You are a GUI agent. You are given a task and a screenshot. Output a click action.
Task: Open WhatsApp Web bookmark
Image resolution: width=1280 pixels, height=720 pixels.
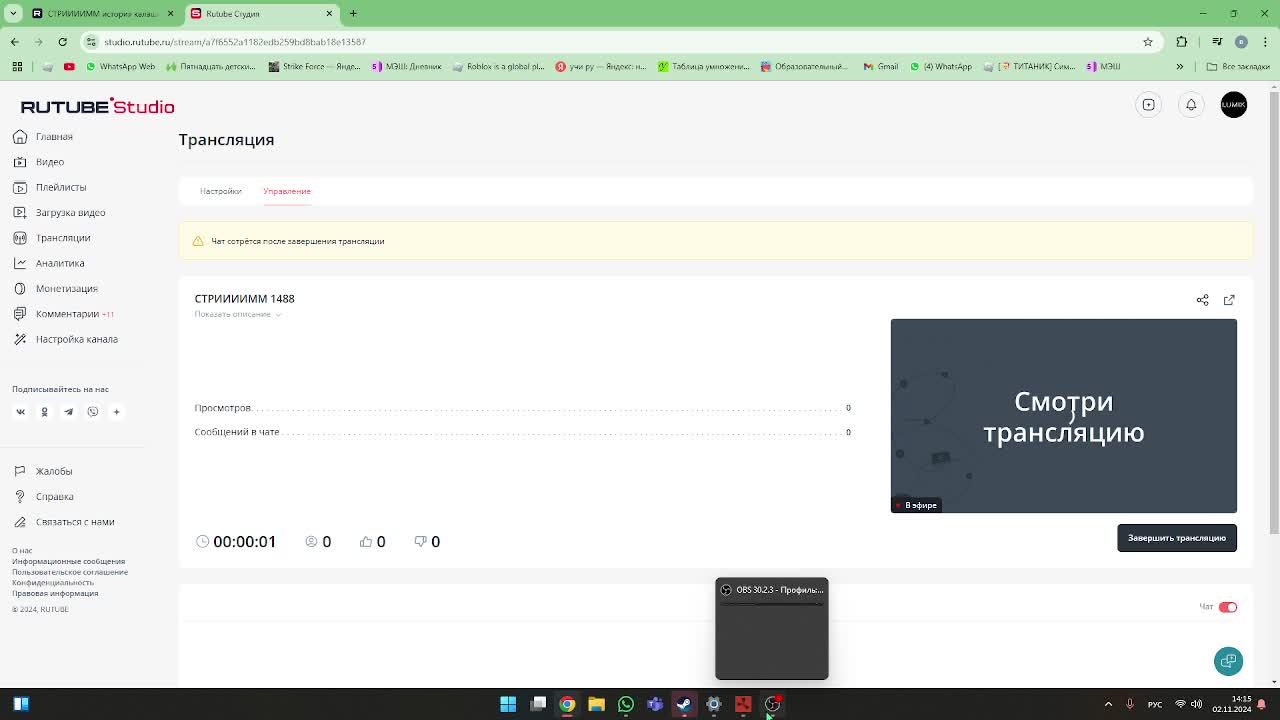120,67
